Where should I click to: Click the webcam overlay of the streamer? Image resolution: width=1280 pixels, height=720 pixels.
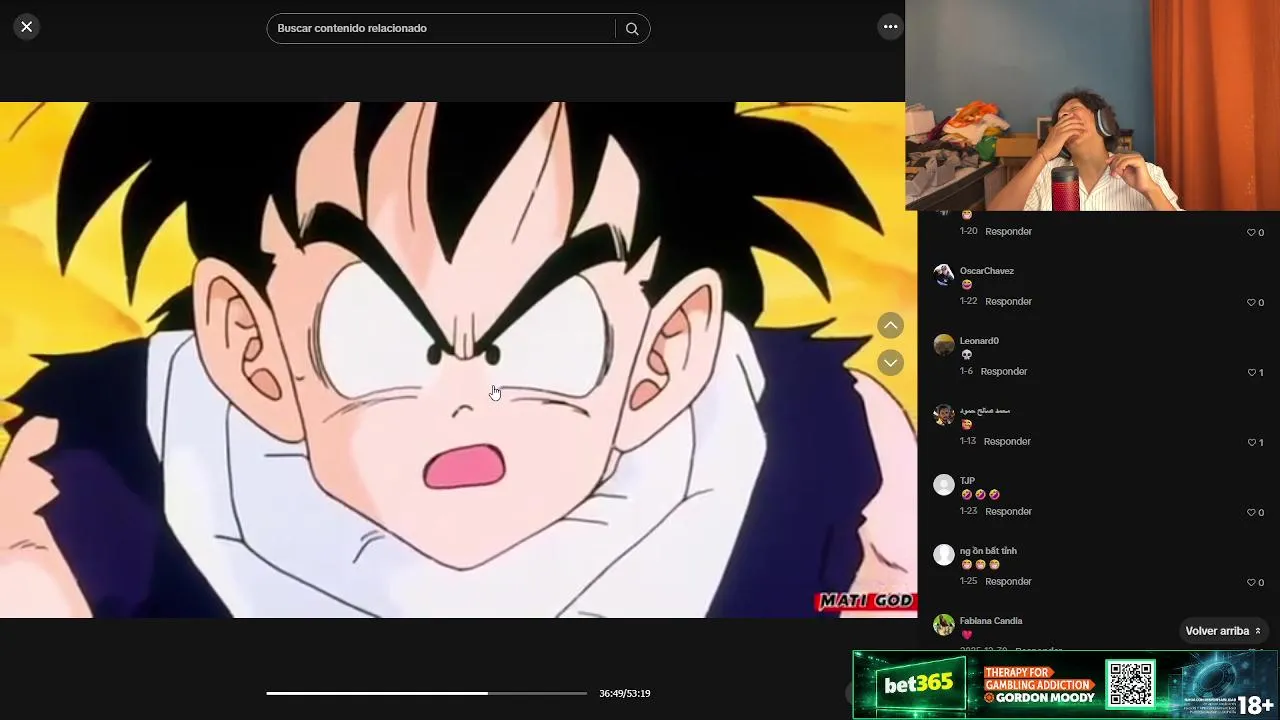pyautogui.click(x=1092, y=105)
